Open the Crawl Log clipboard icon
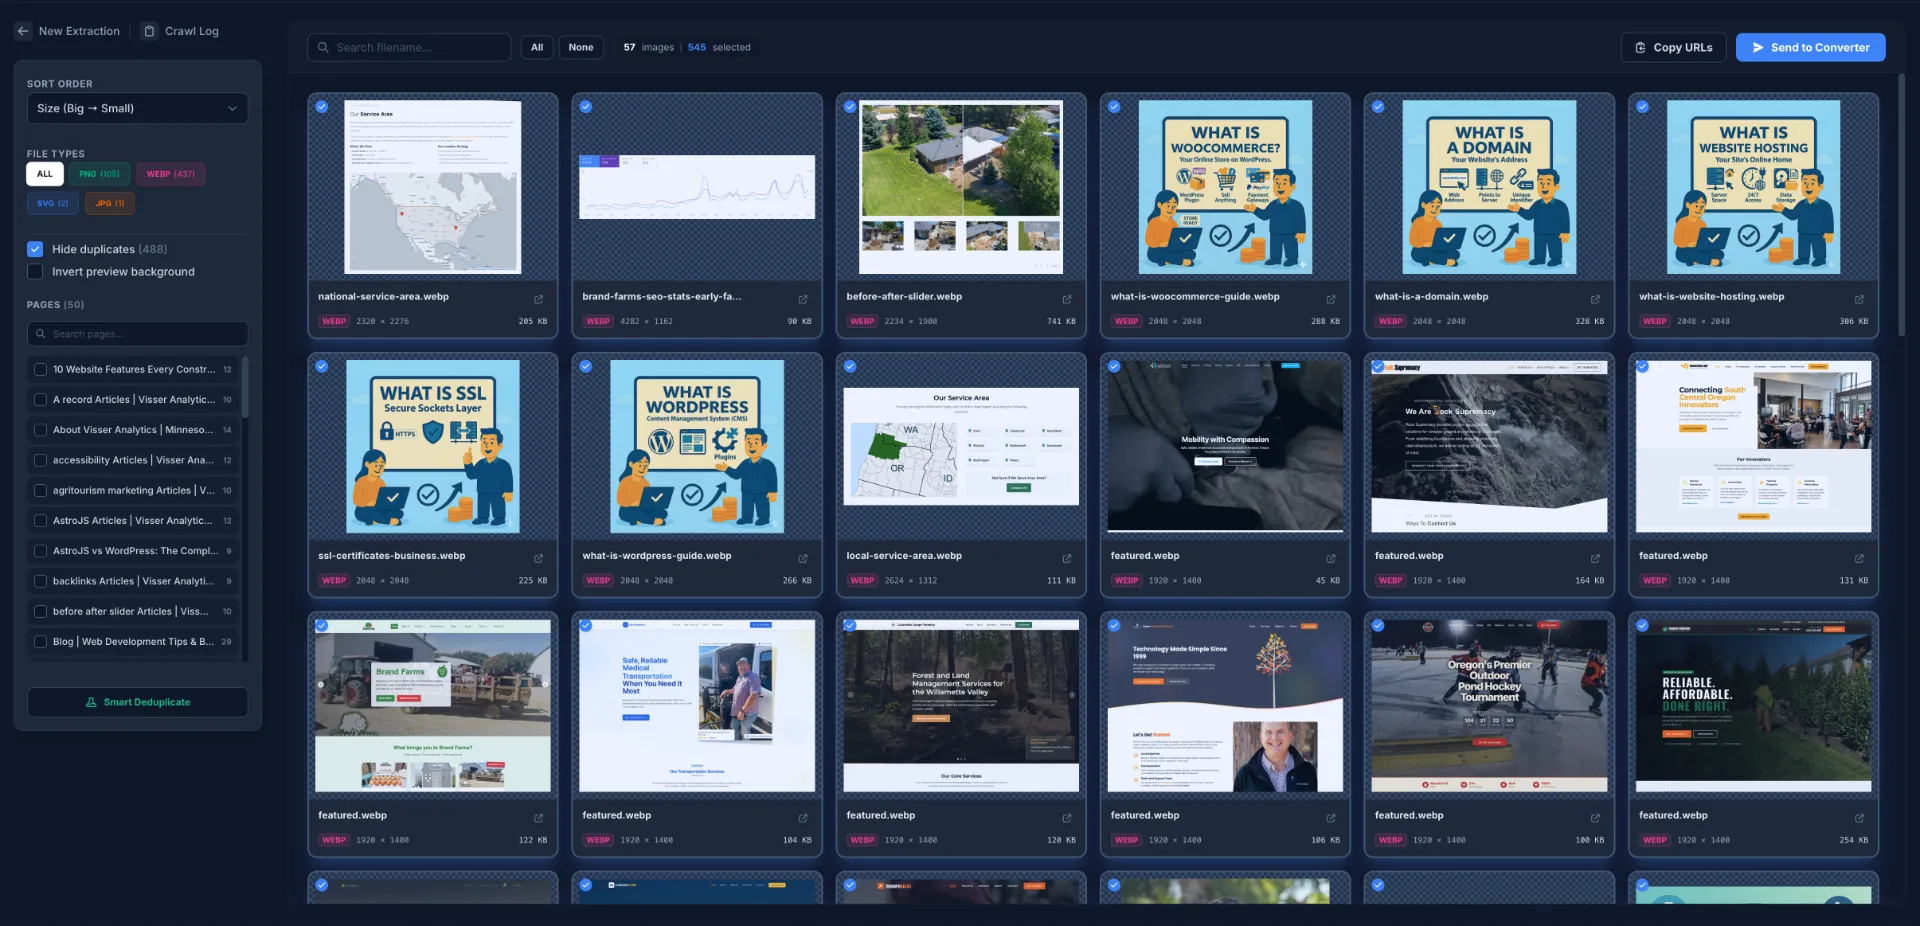This screenshot has width=1920, height=926. (x=149, y=31)
